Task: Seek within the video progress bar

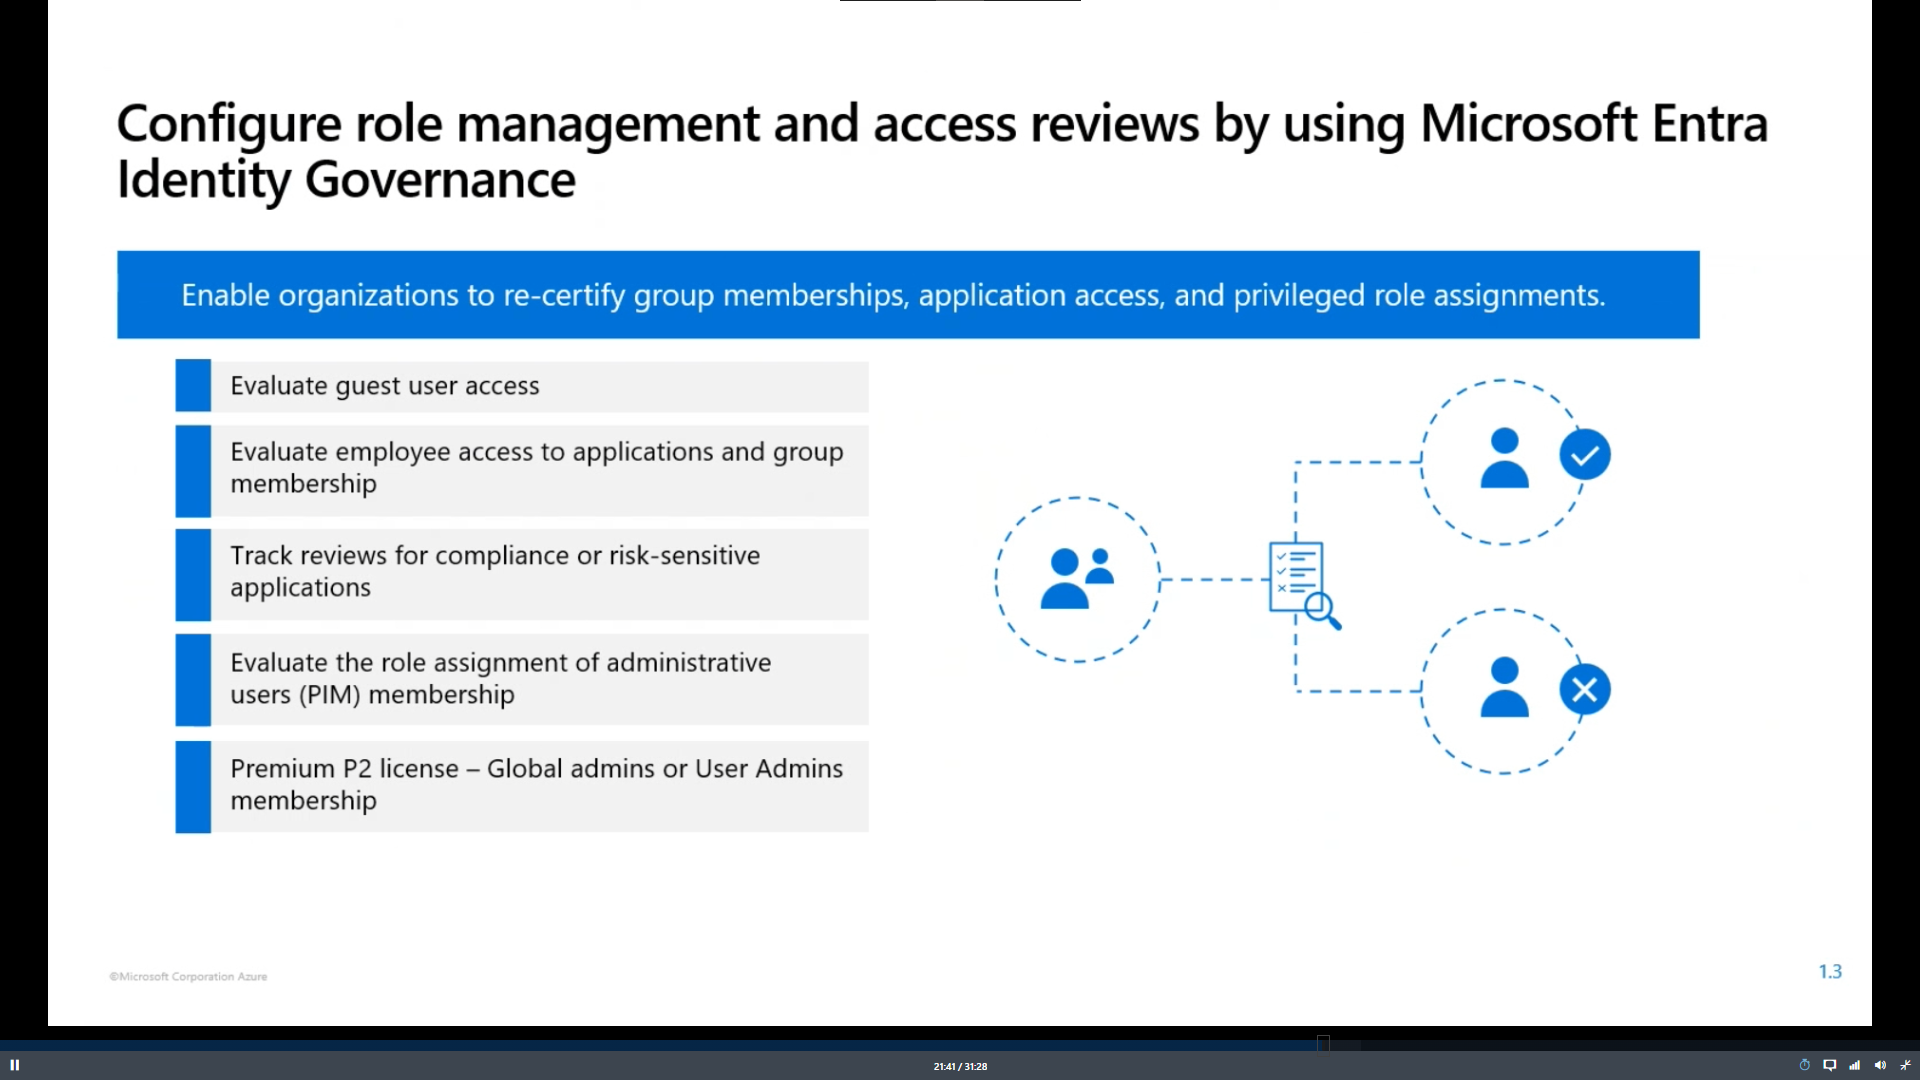Action: pos(960,1044)
